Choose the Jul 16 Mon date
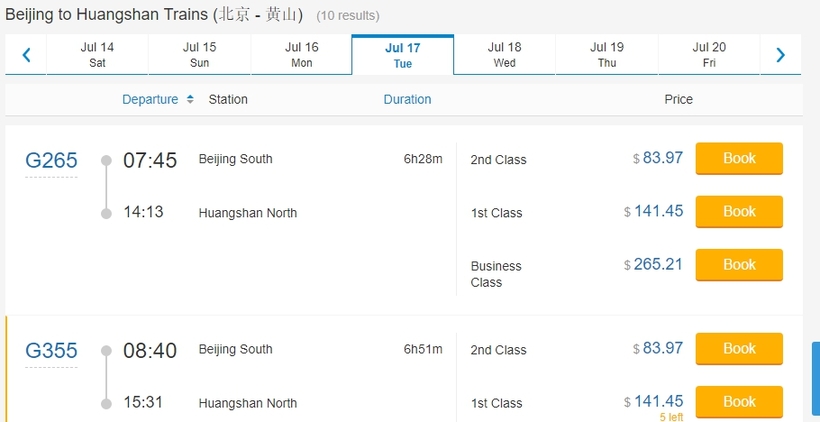Image resolution: width=820 pixels, height=422 pixels. pyautogui.click(x=302, y=55)
